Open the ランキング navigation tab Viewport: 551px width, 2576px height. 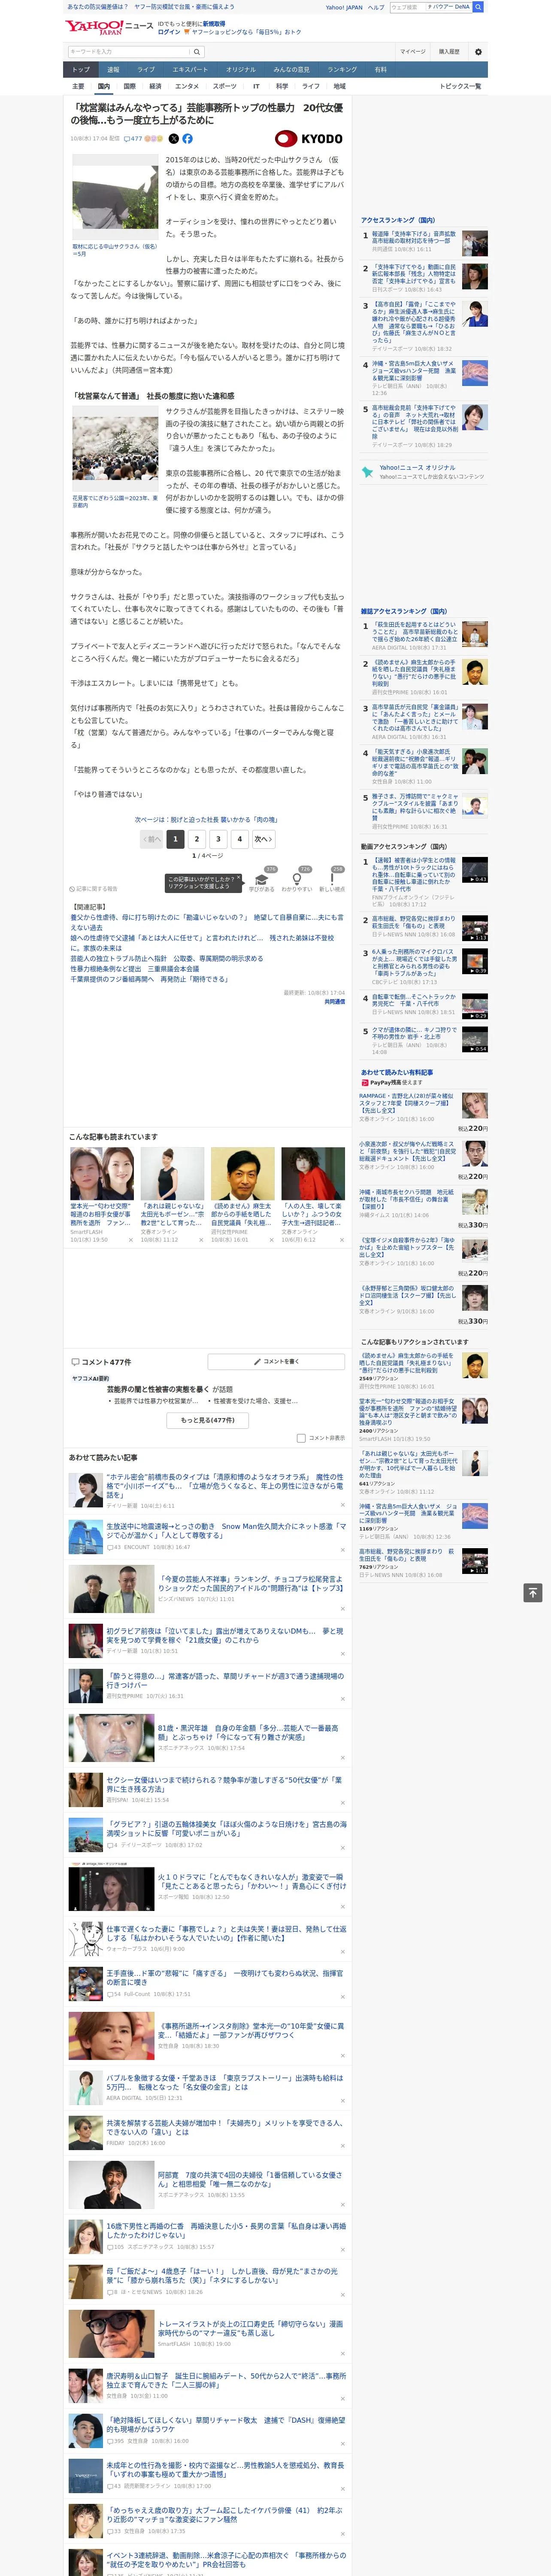342,70
